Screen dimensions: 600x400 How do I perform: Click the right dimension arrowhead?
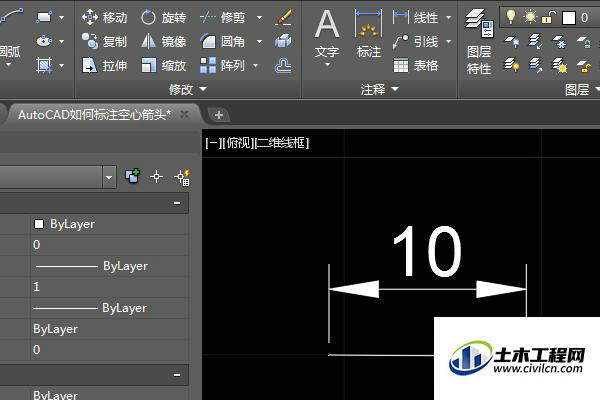coord(501,289)
